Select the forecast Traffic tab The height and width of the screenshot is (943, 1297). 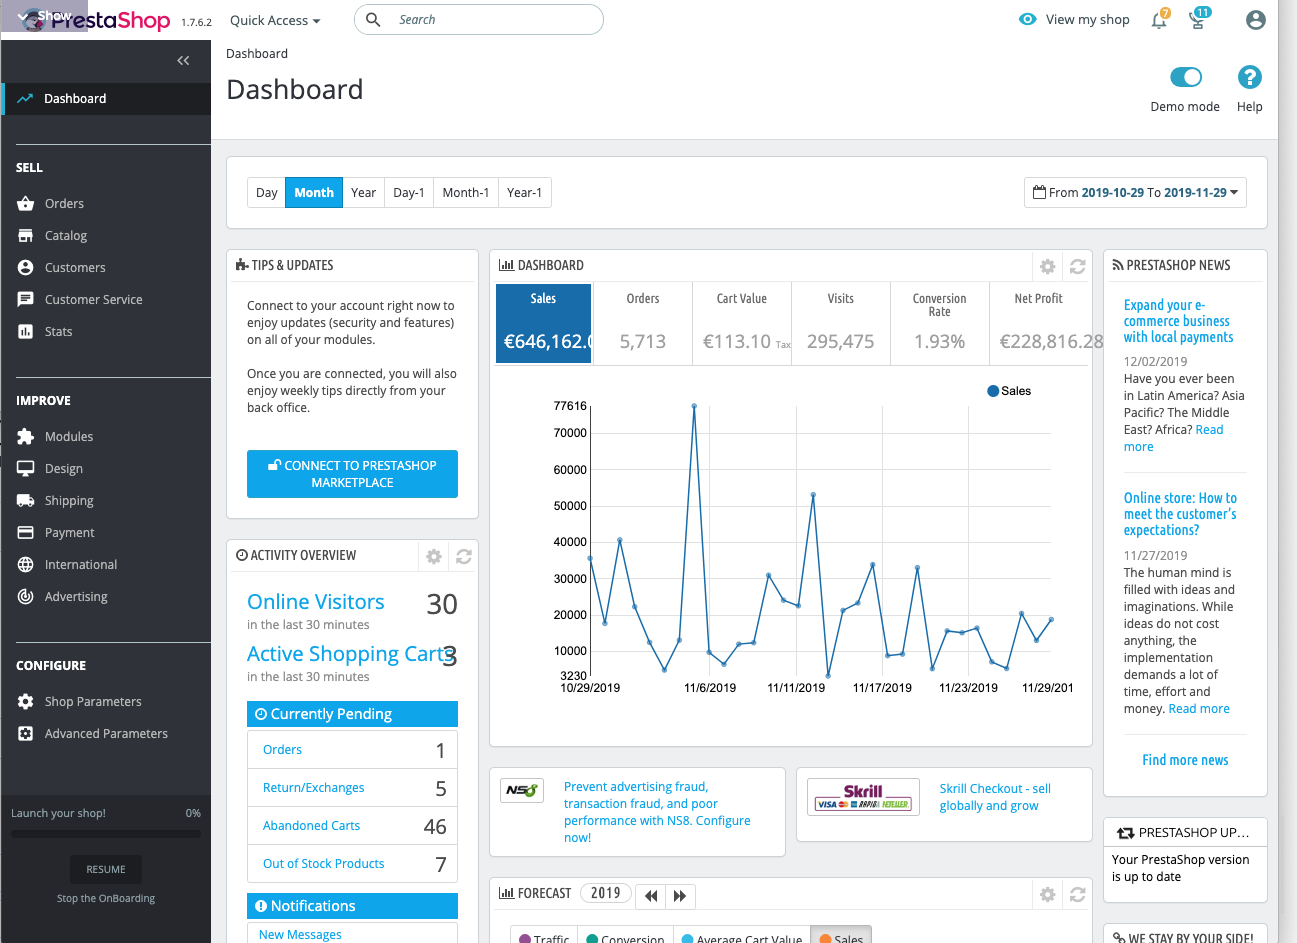coord(544,936)
